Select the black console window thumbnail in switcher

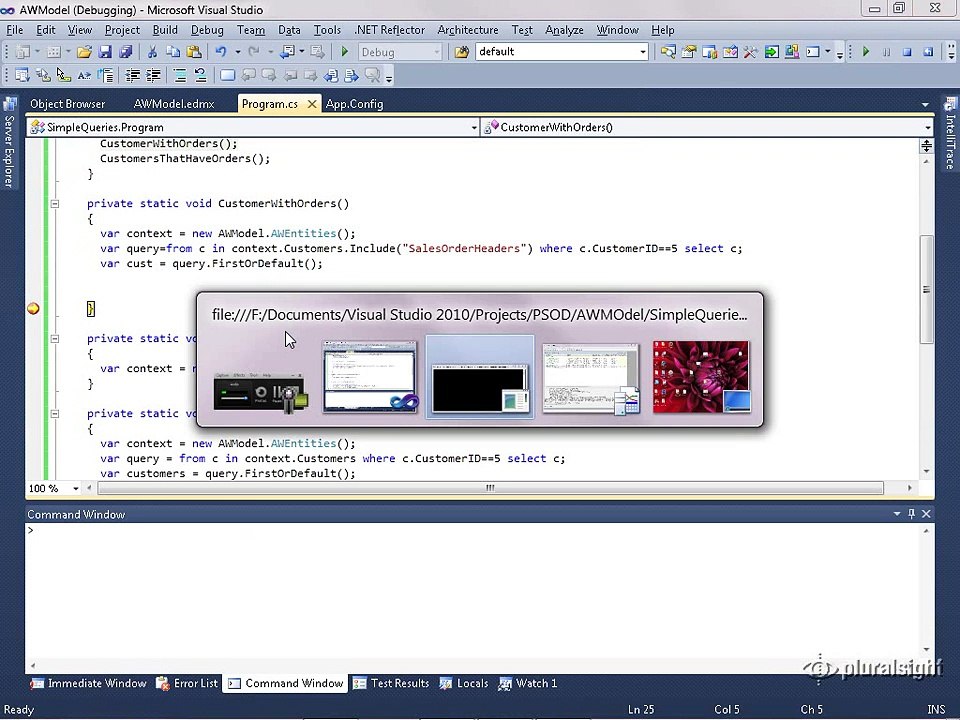(480, 377)
